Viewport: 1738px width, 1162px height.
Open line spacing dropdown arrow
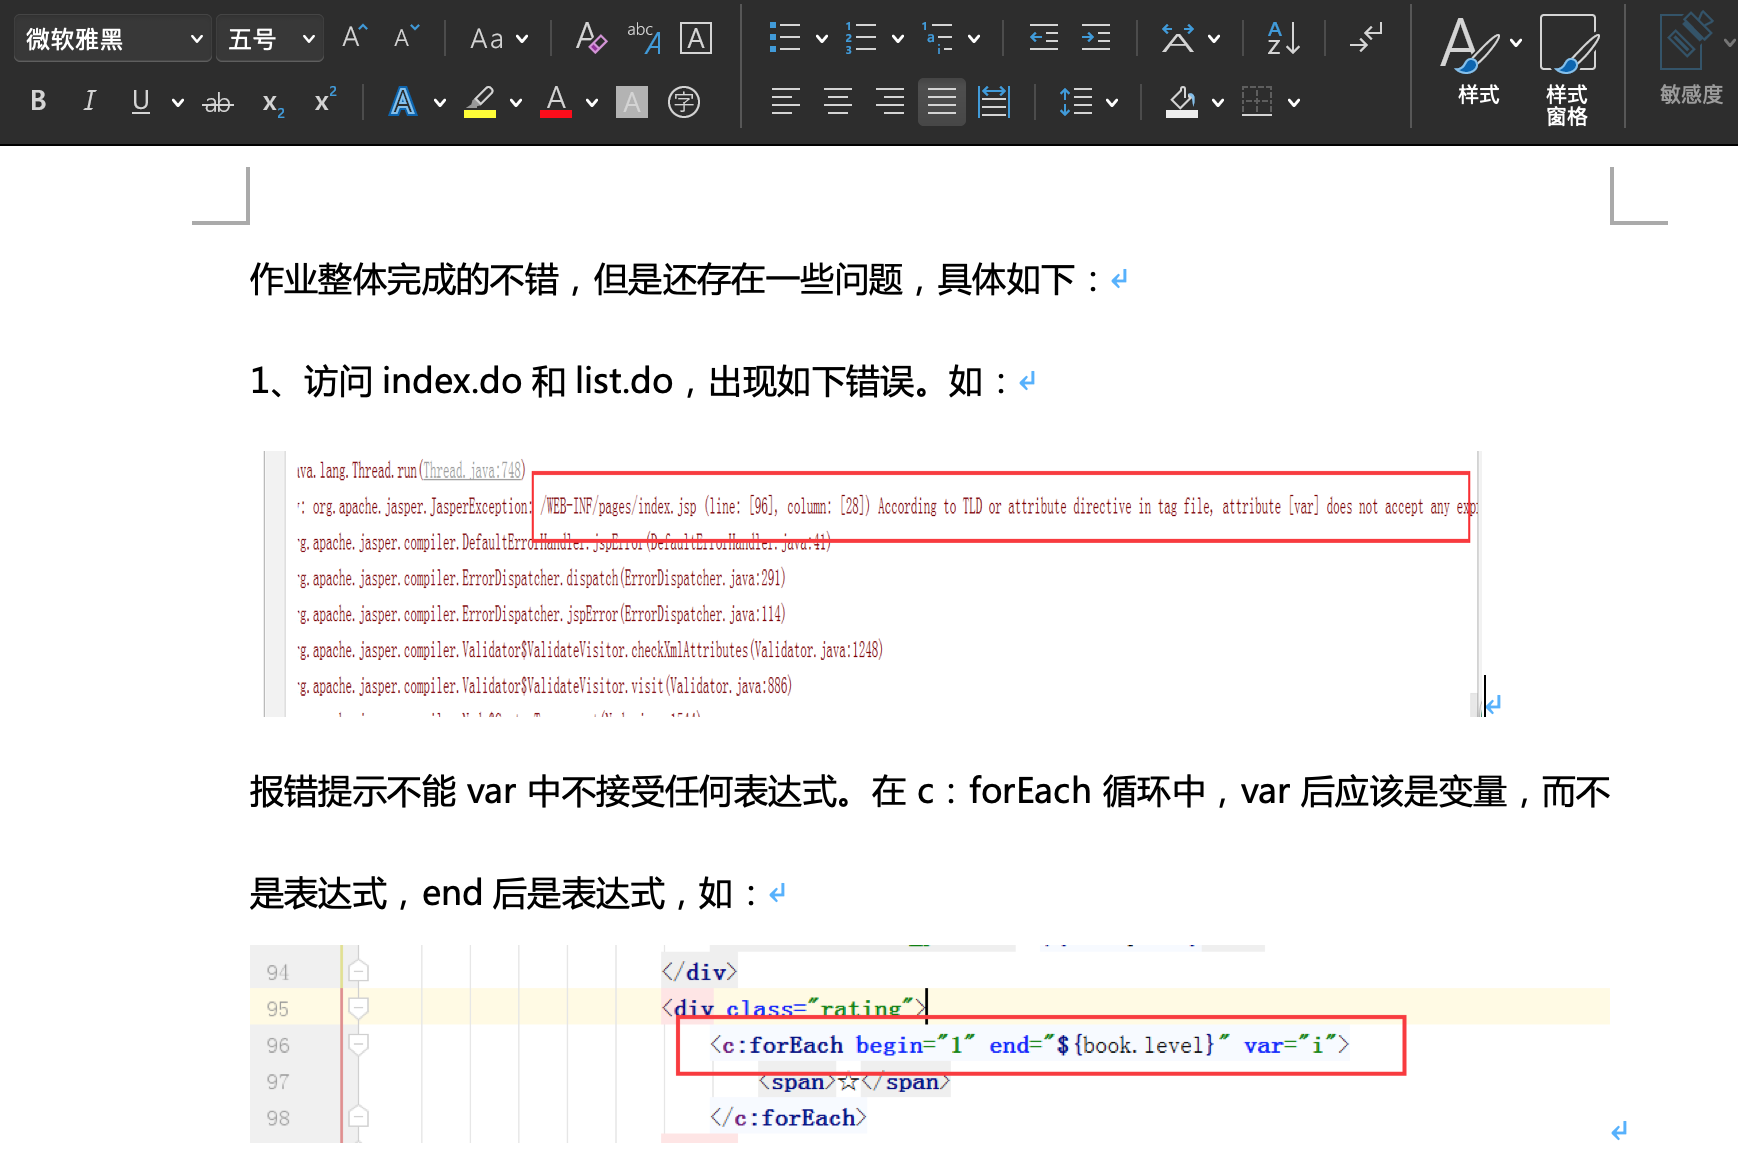(x=1112, y=102)
